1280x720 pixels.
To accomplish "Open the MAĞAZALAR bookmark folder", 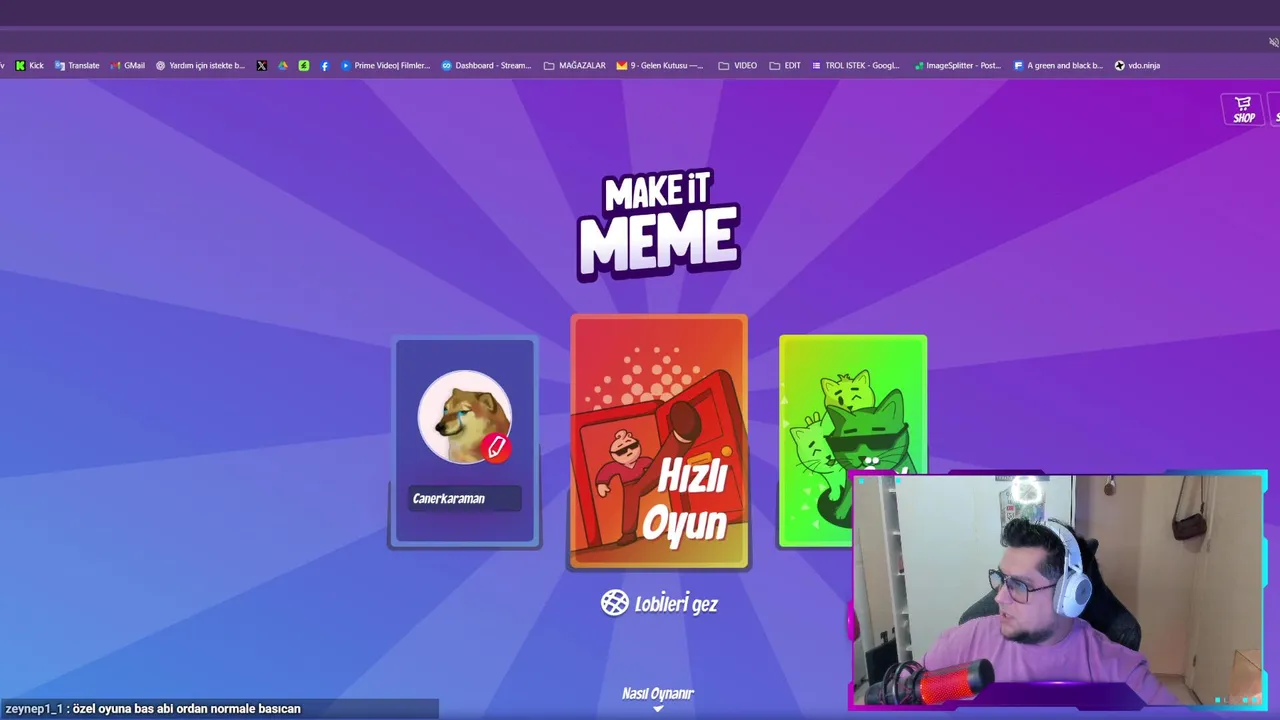I will [574, 65].
